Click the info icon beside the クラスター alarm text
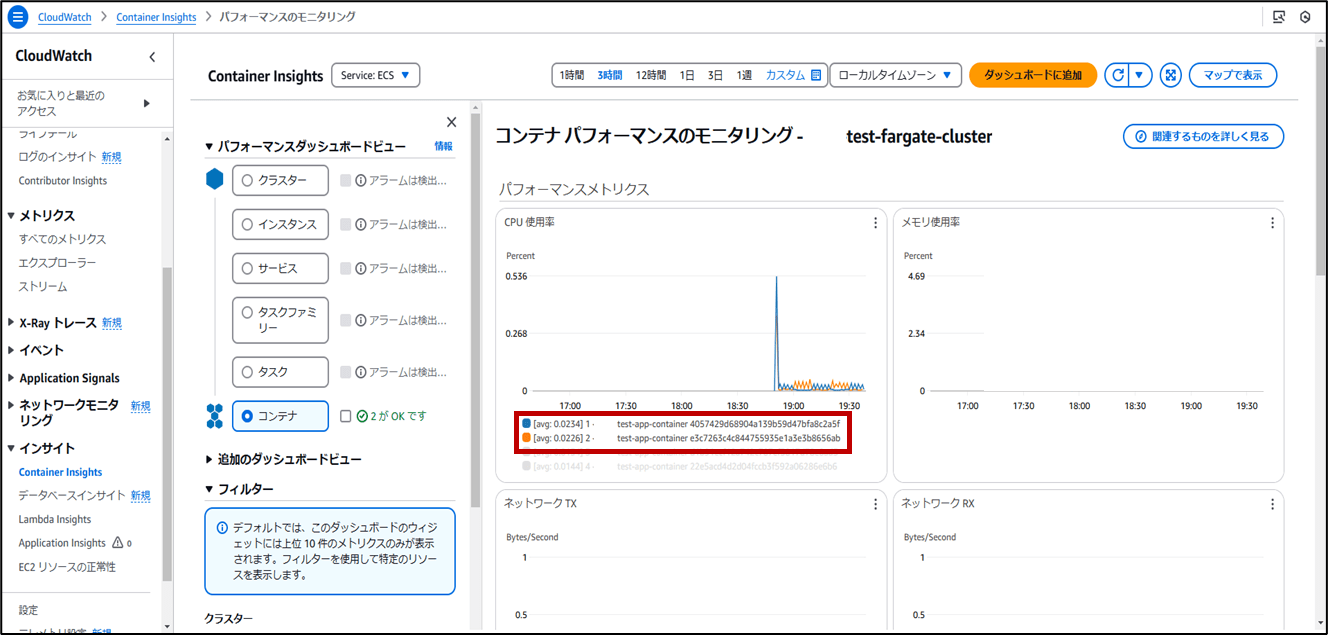 pyautogui.click(x=361, y=181)
